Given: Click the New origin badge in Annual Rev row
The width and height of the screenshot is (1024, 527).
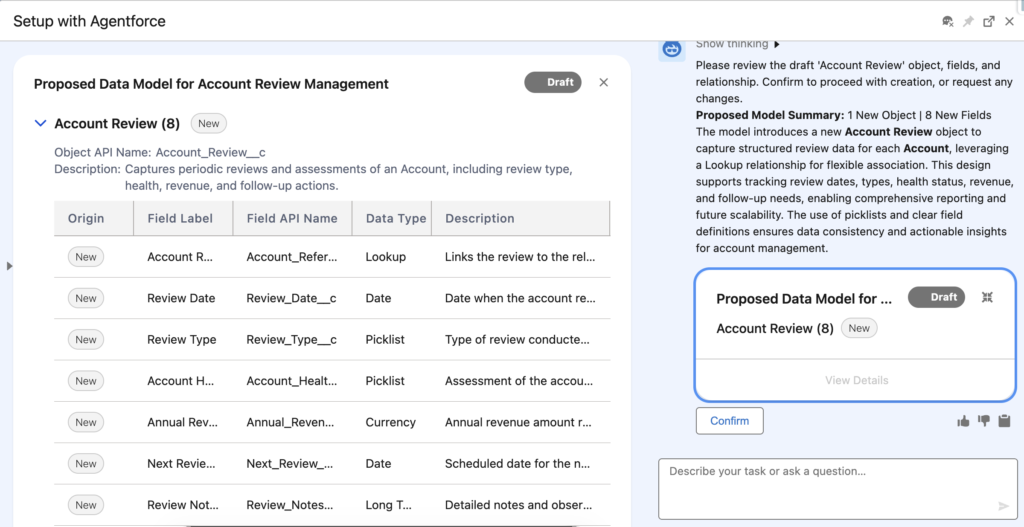Looking at the screenshot, I should tap(86, 423).
